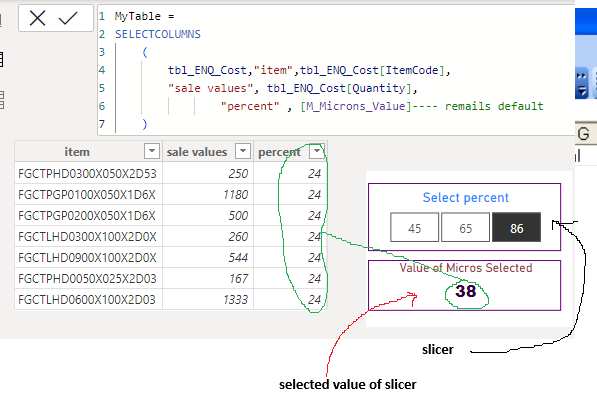This screenshot has height=402, width=597.
Task: Select cell FGCTPGP0100X050X1D6X
Action: pos(87,195)
